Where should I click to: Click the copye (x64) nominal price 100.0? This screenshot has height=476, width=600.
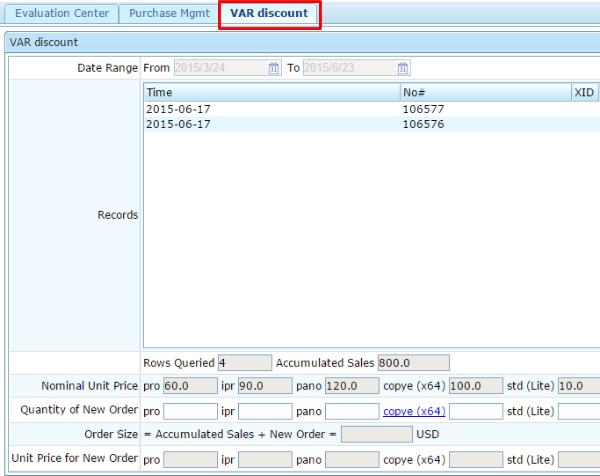coord(476,386)
